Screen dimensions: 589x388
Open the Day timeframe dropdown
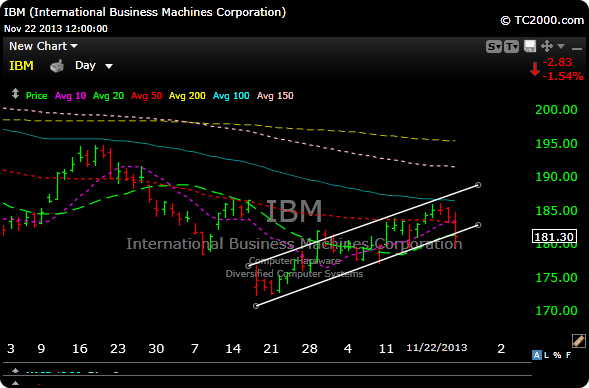tap(94, 66)
